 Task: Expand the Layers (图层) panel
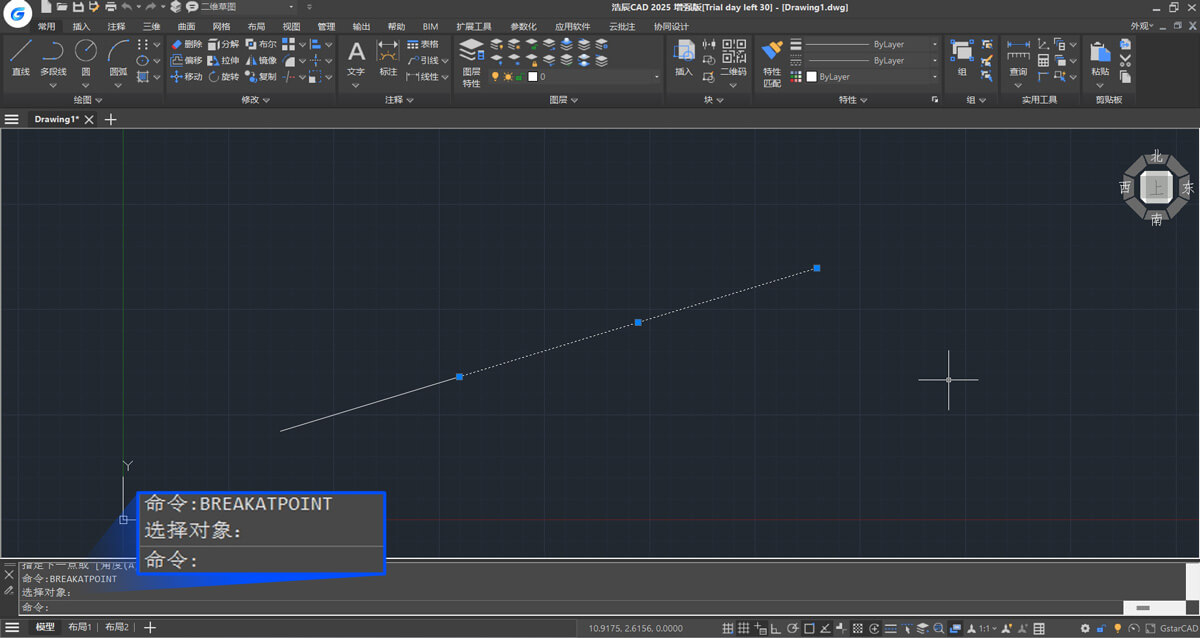click(x=563, y=100)
